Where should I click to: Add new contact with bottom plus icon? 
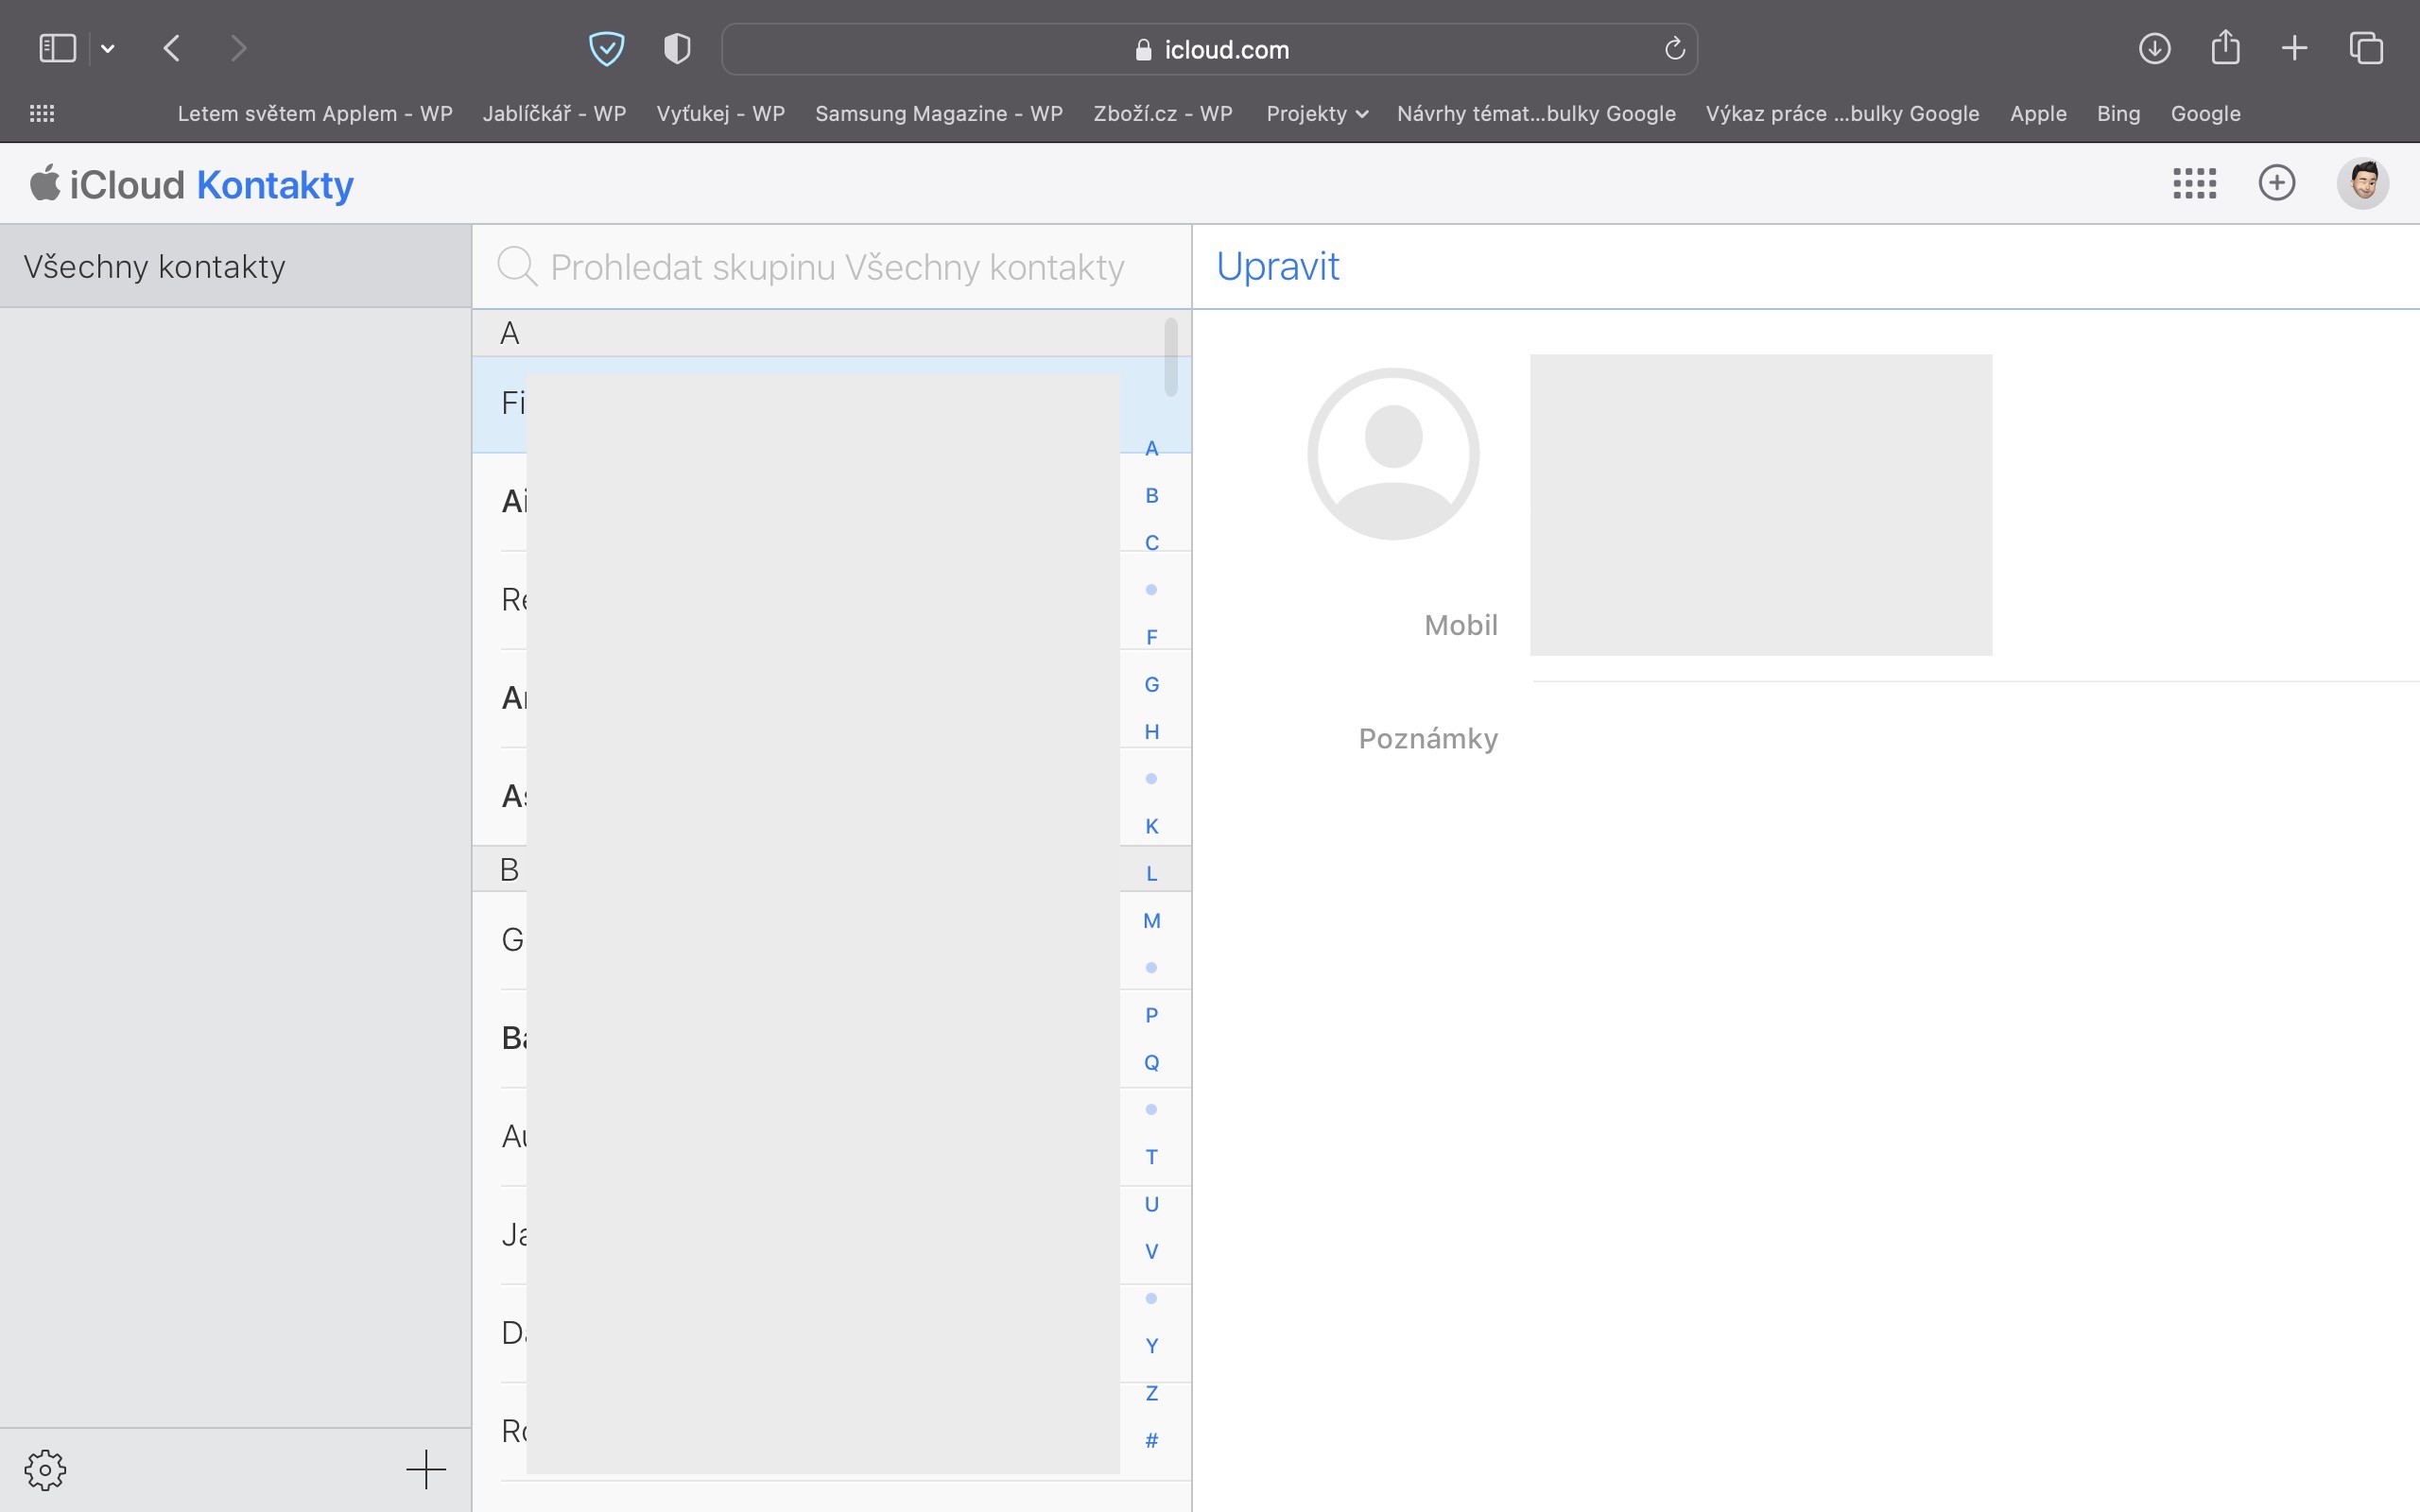(x=426, y=1469)
